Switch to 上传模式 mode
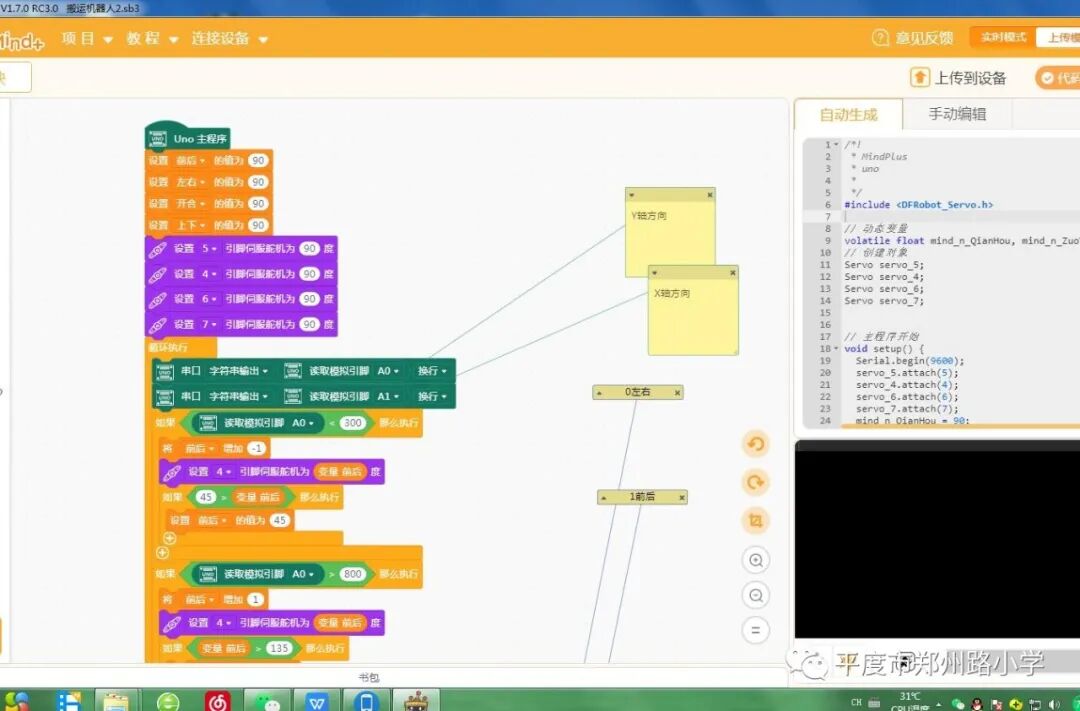The image size is (1080, 711). coord(1060,38)
